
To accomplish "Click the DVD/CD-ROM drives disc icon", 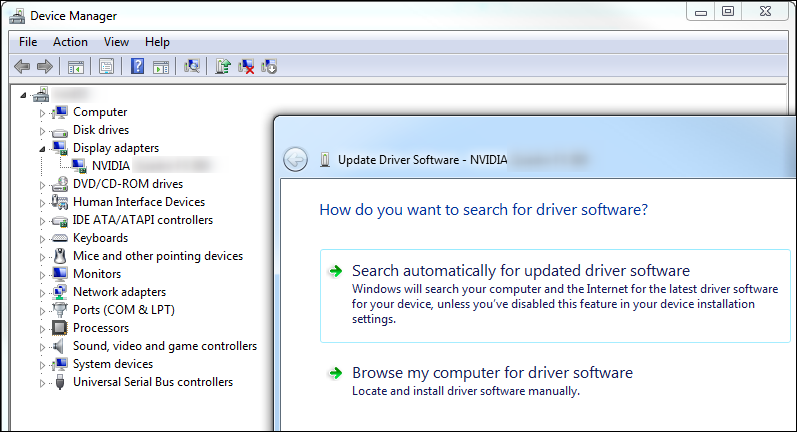I will [x=60, y=184].
